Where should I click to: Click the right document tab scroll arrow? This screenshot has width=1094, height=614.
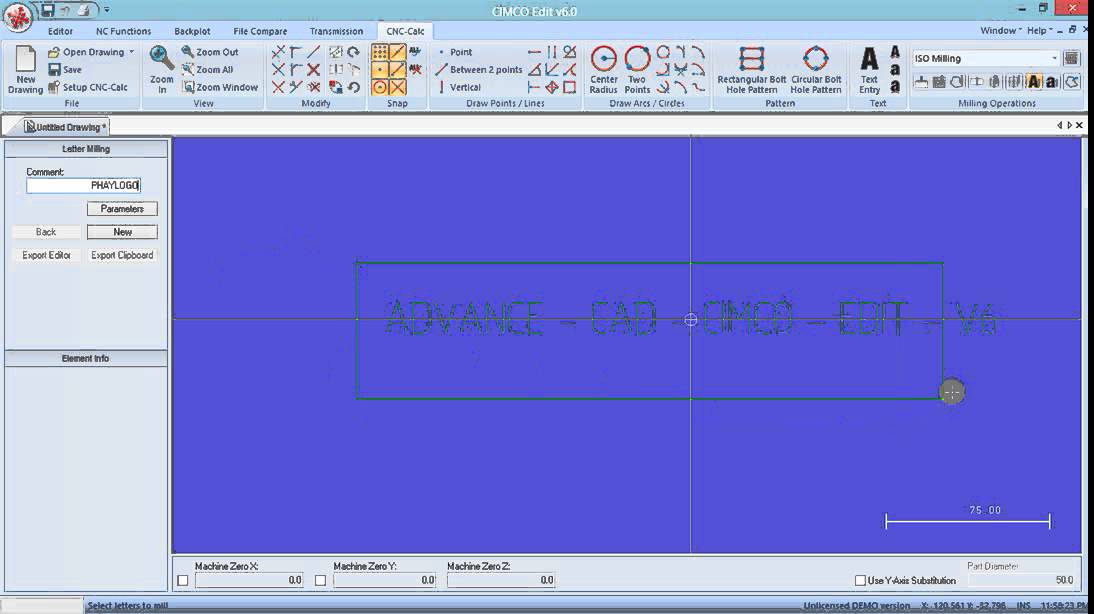tap(1070, 126)
